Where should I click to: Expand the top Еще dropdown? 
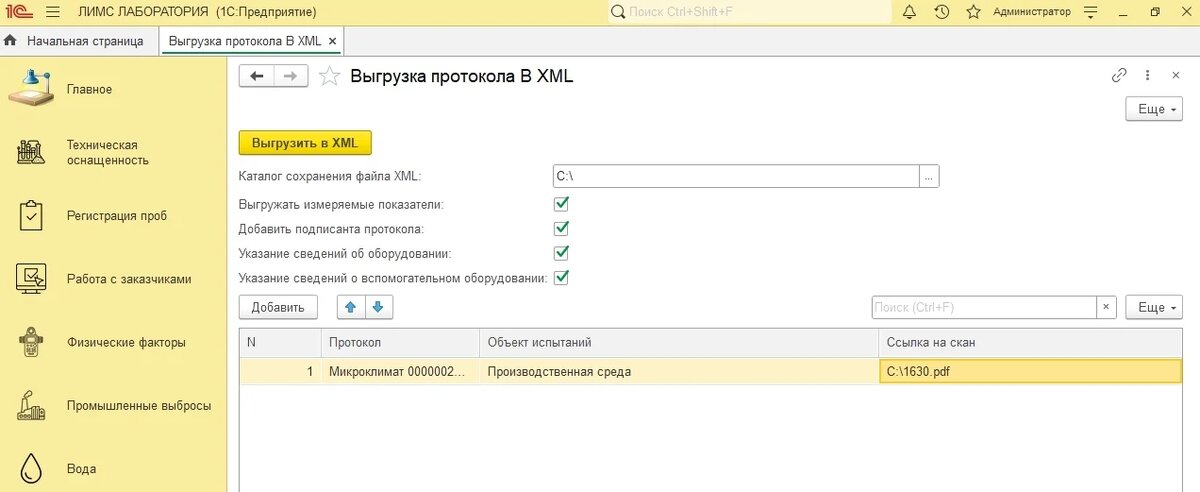coord(1154,110)
